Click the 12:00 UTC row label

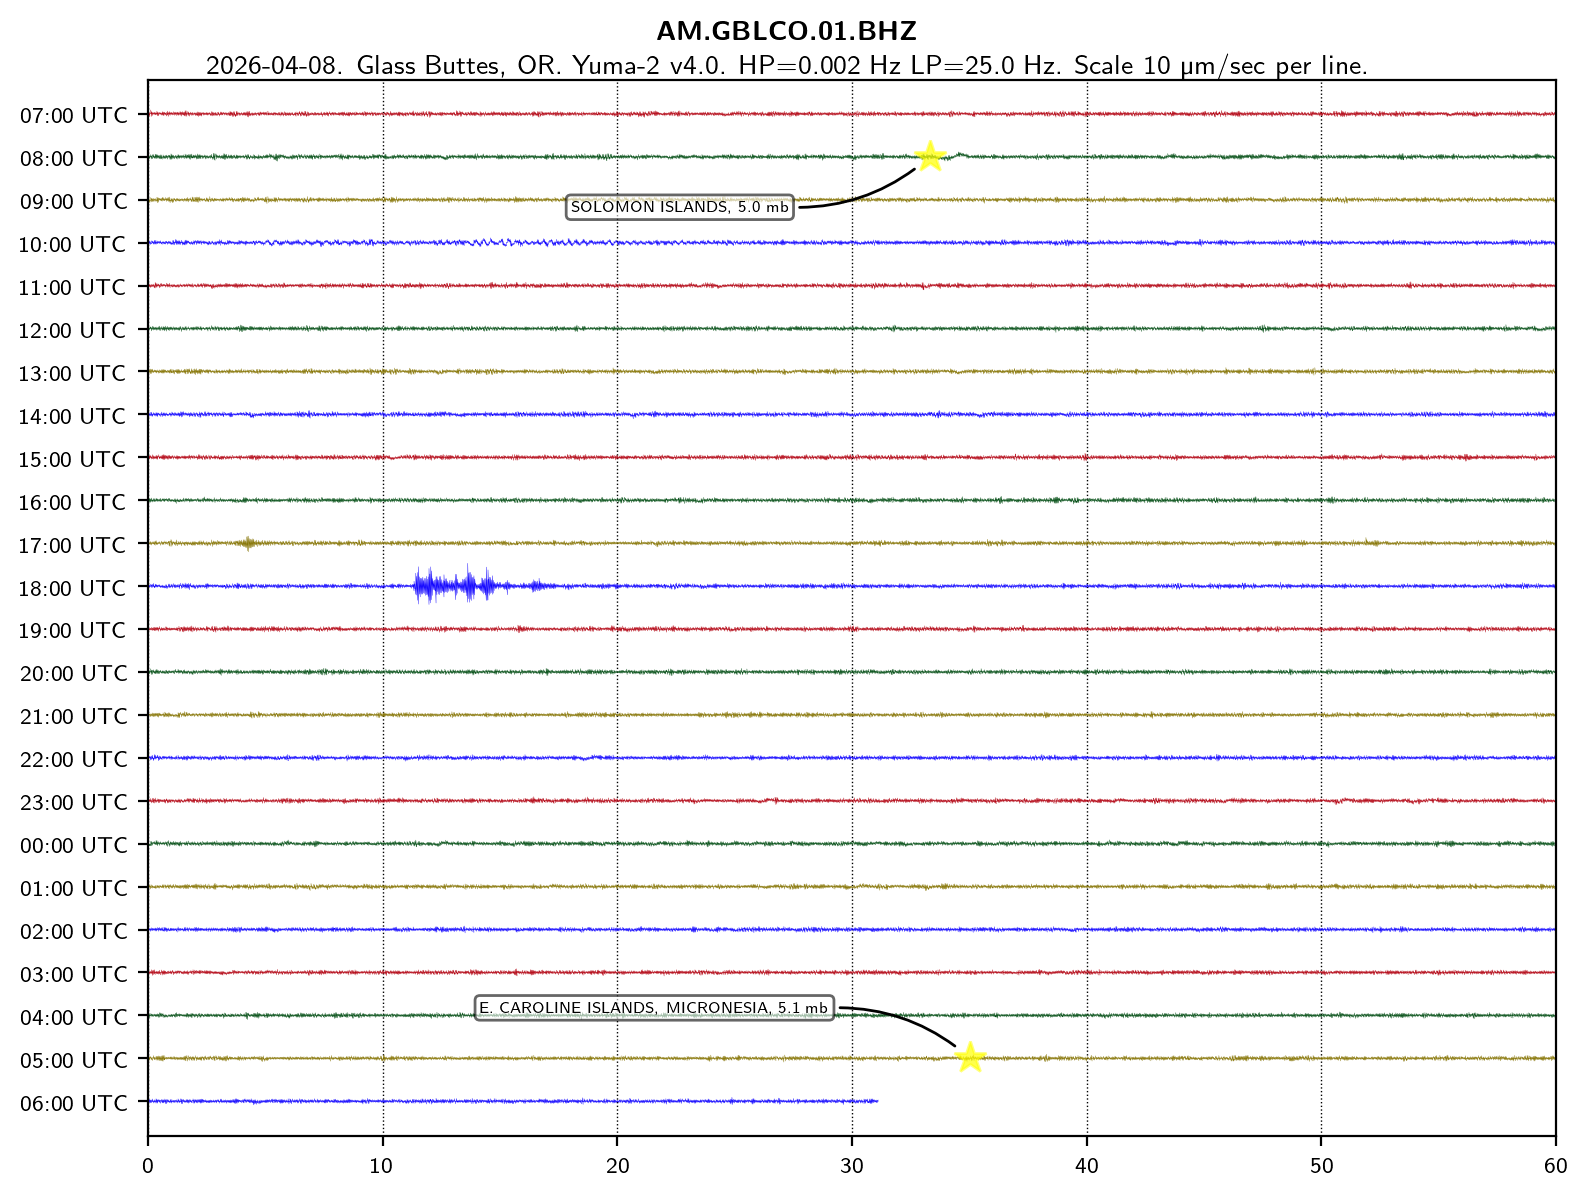[x=73, y=330]
